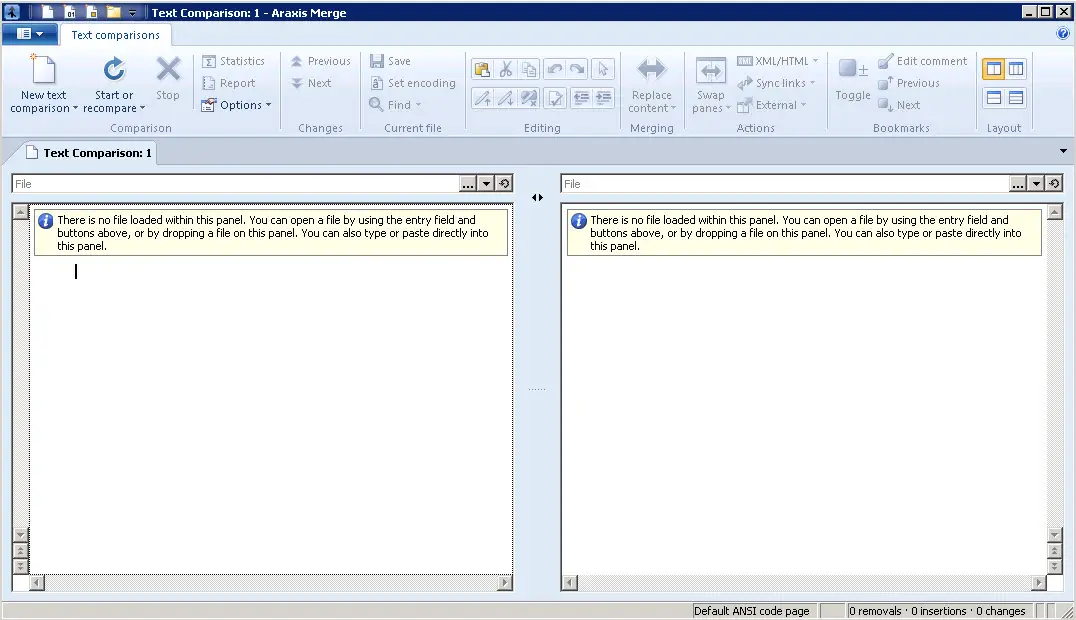Viewport: 1076px width, 620px height.
Task: Click Save in Current file group
Action: point(390,61)
